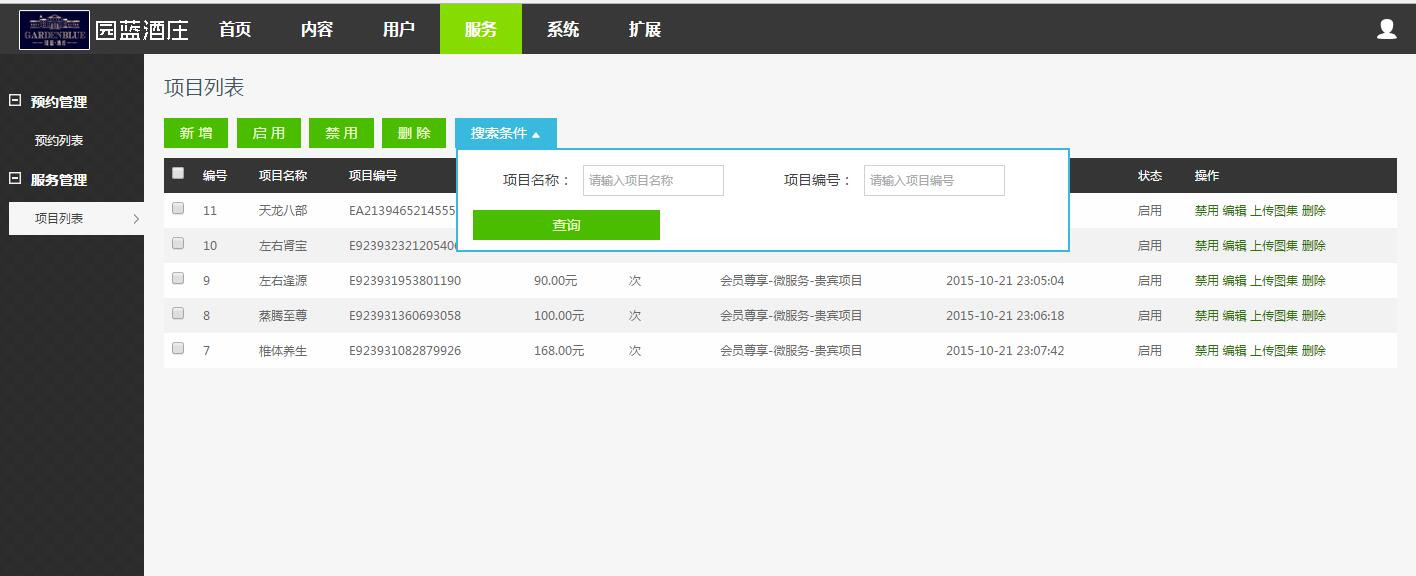The image size is (1416, 576).
Task: Select the checkbox for 椎体养生 row
Action: pyautogui.click(x=178, y=349)
